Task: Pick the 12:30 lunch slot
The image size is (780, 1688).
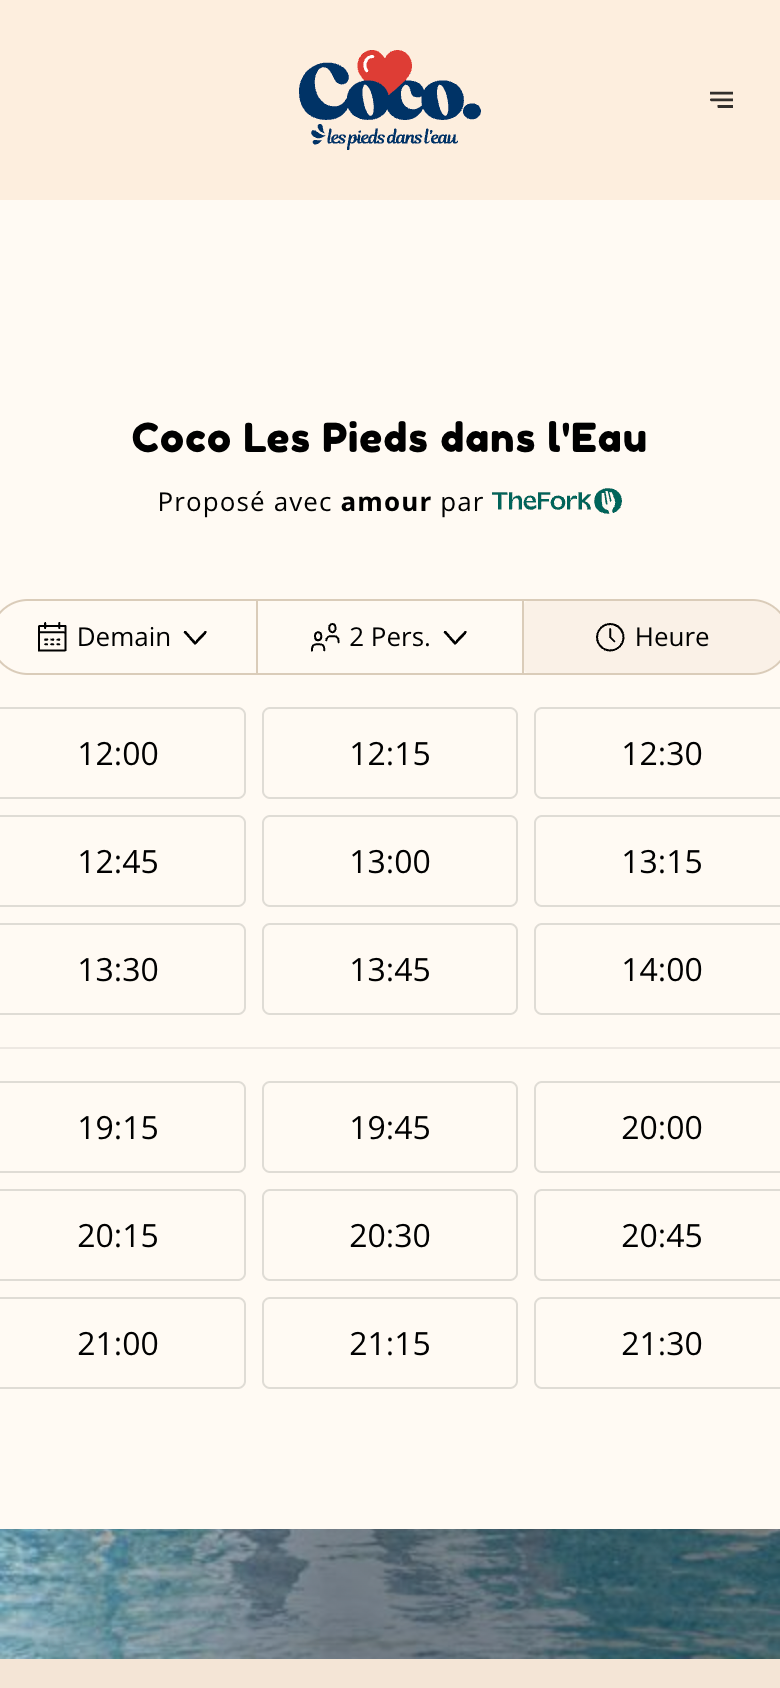Action: (660, 753)
